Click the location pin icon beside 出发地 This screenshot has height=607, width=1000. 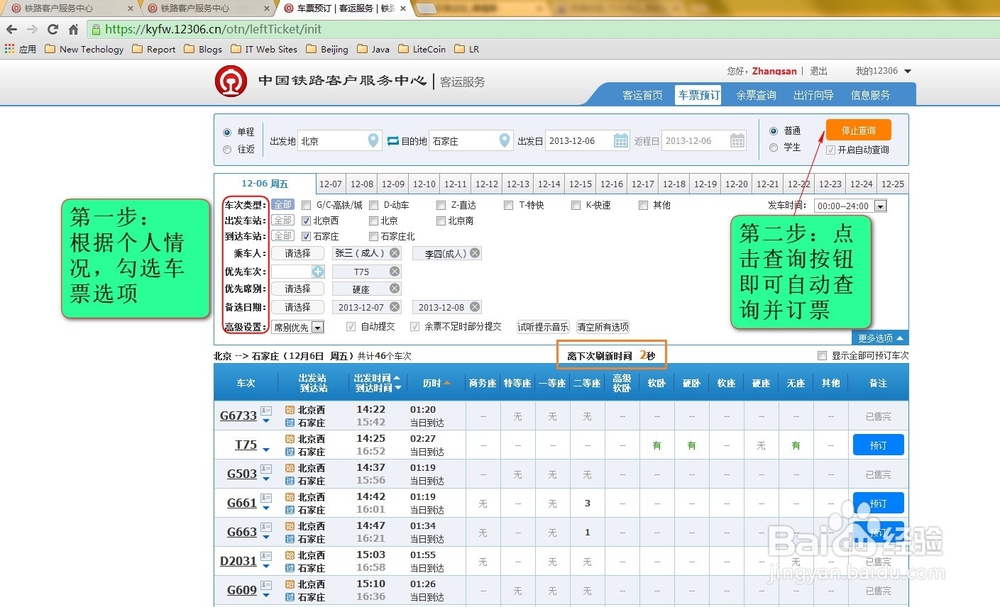(372, 141)
